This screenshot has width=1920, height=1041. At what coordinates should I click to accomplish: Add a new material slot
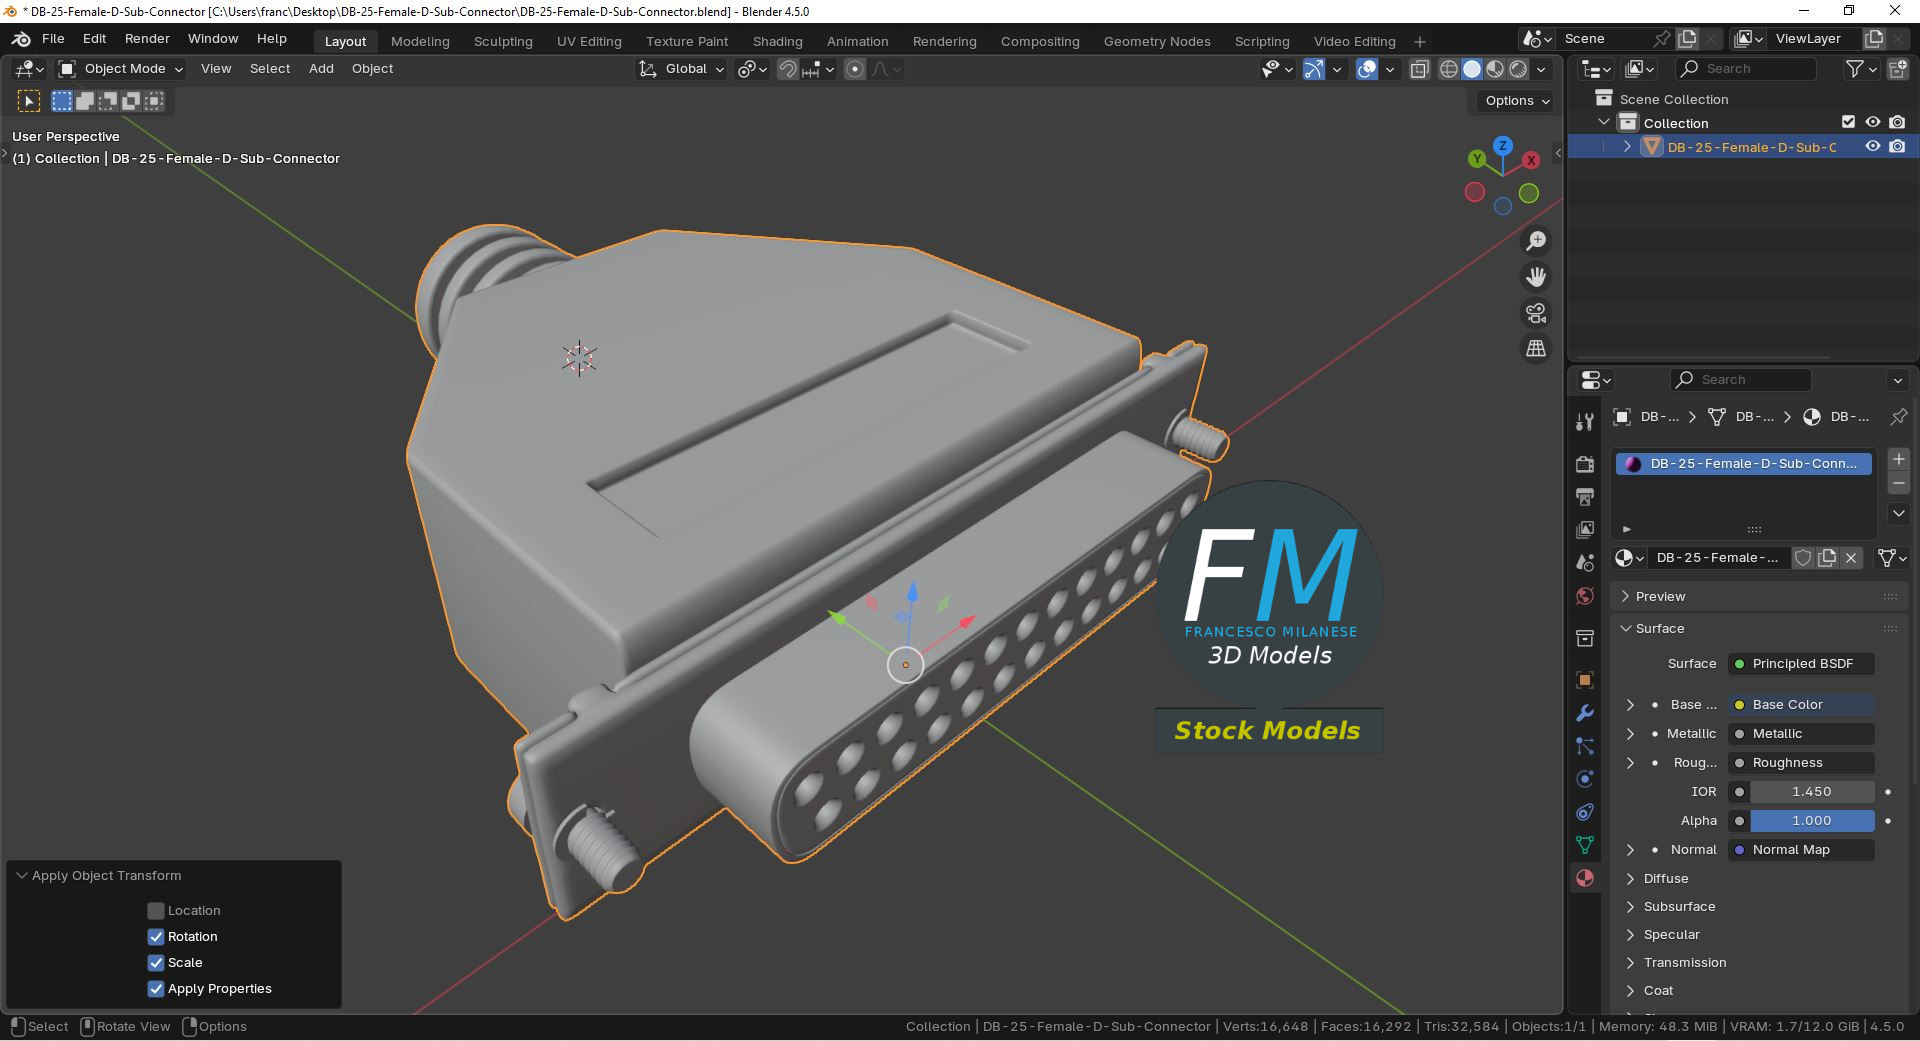point(1899,459)
